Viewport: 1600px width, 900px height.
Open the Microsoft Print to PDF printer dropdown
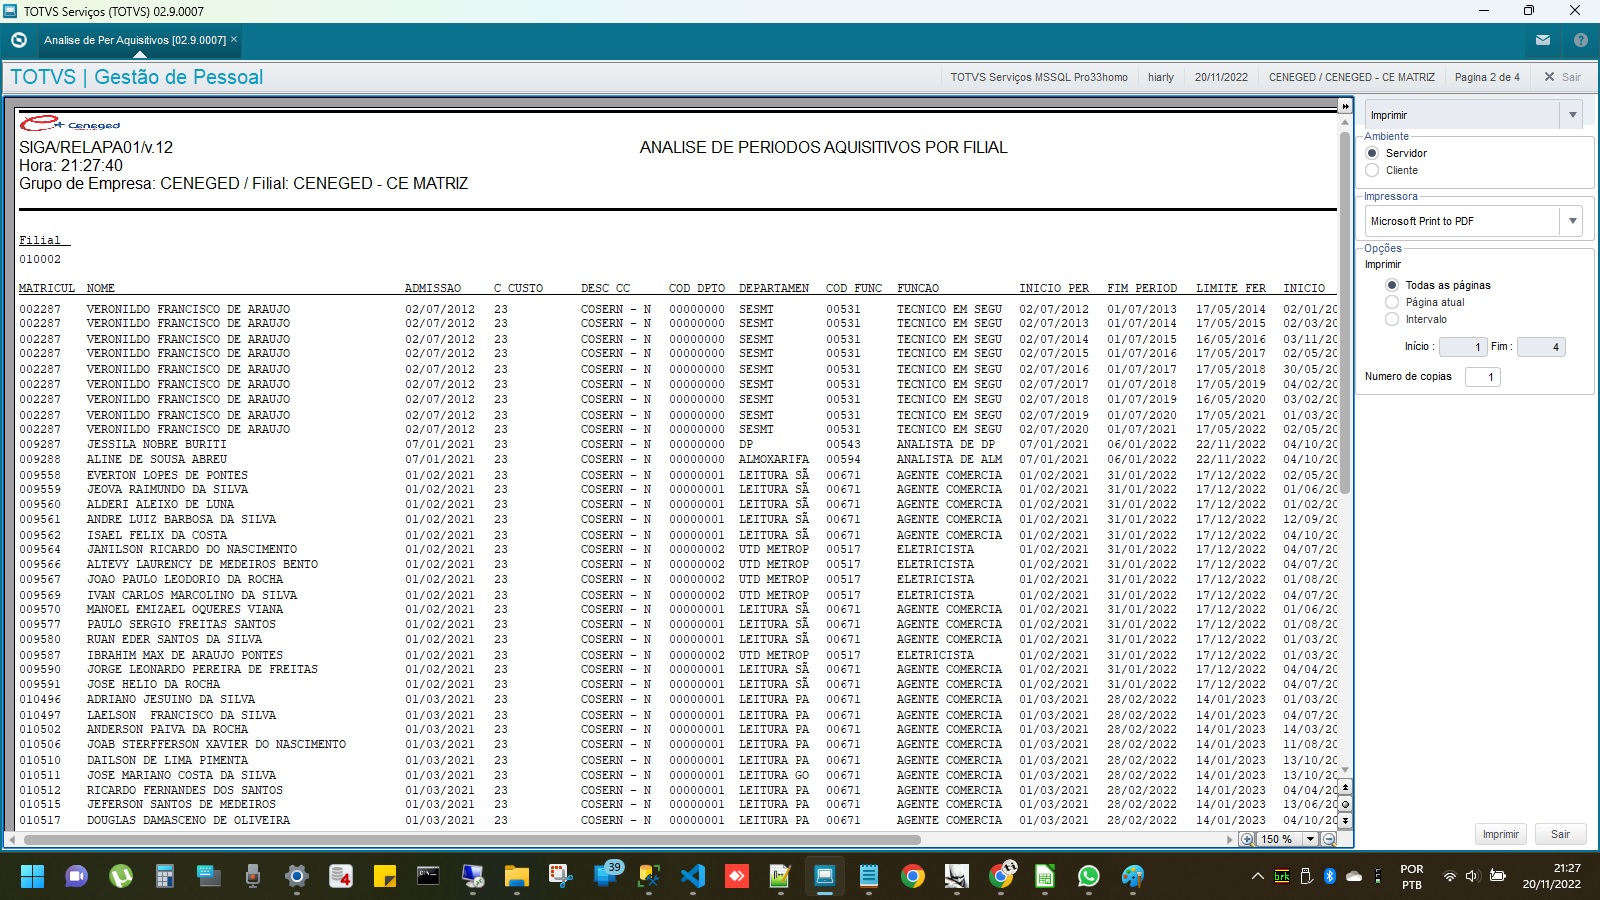pyautogui.click(x=1572, y=221)
